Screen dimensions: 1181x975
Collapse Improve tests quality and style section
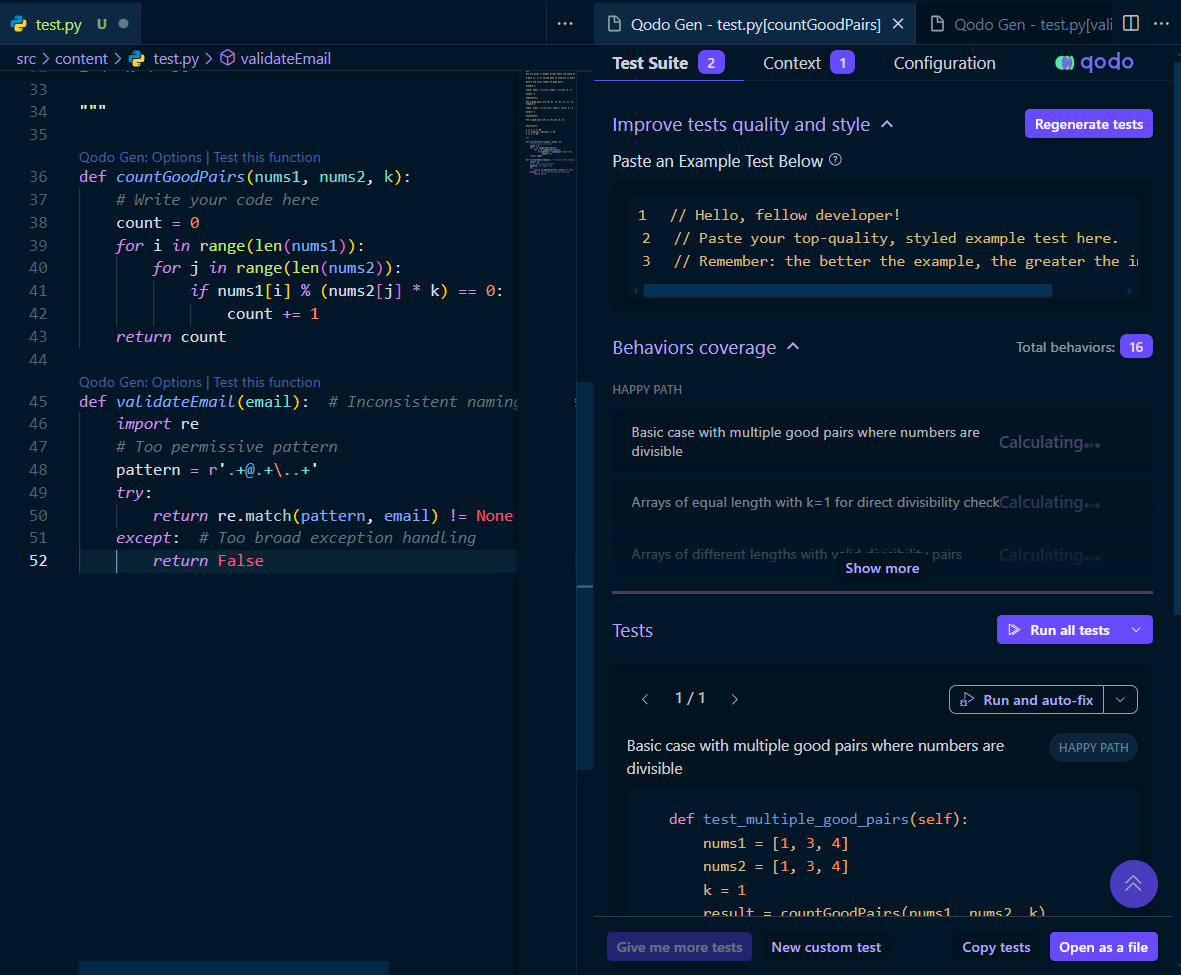coord(887,124)
